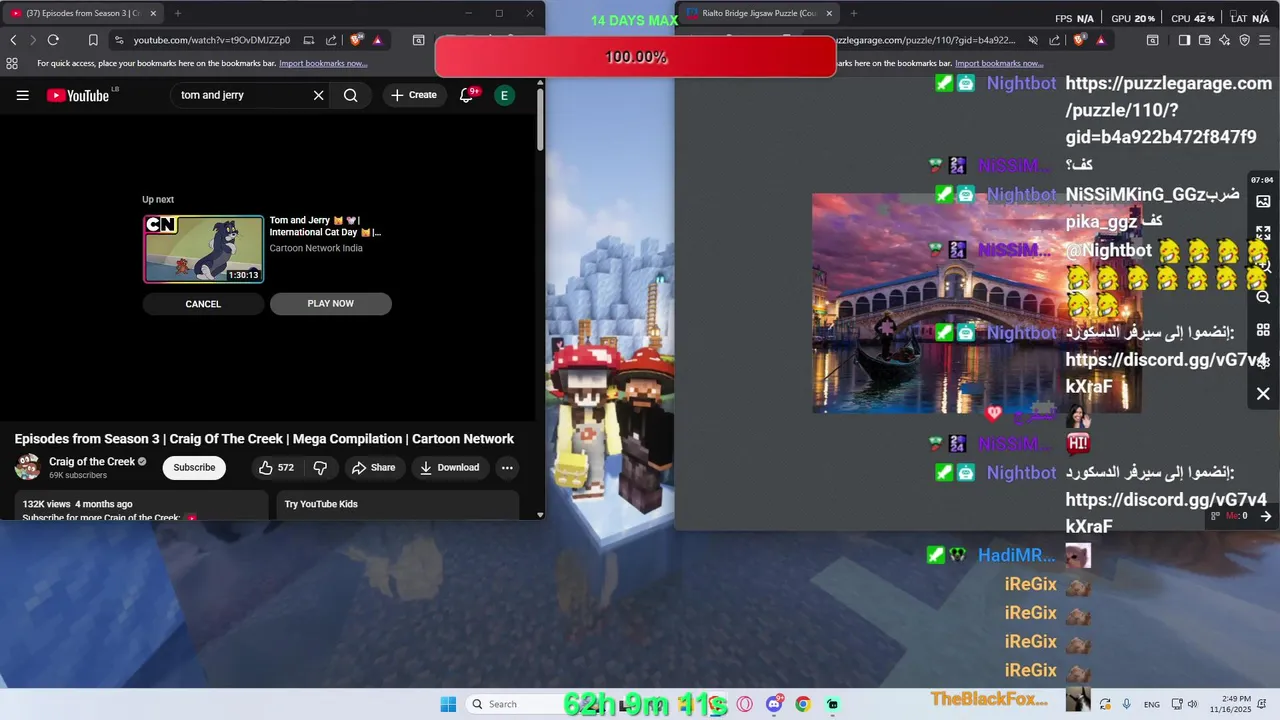This screenshot has height=720, width=1280.
Task: Focus the YouTube search input field
Action: click(240, 95)
